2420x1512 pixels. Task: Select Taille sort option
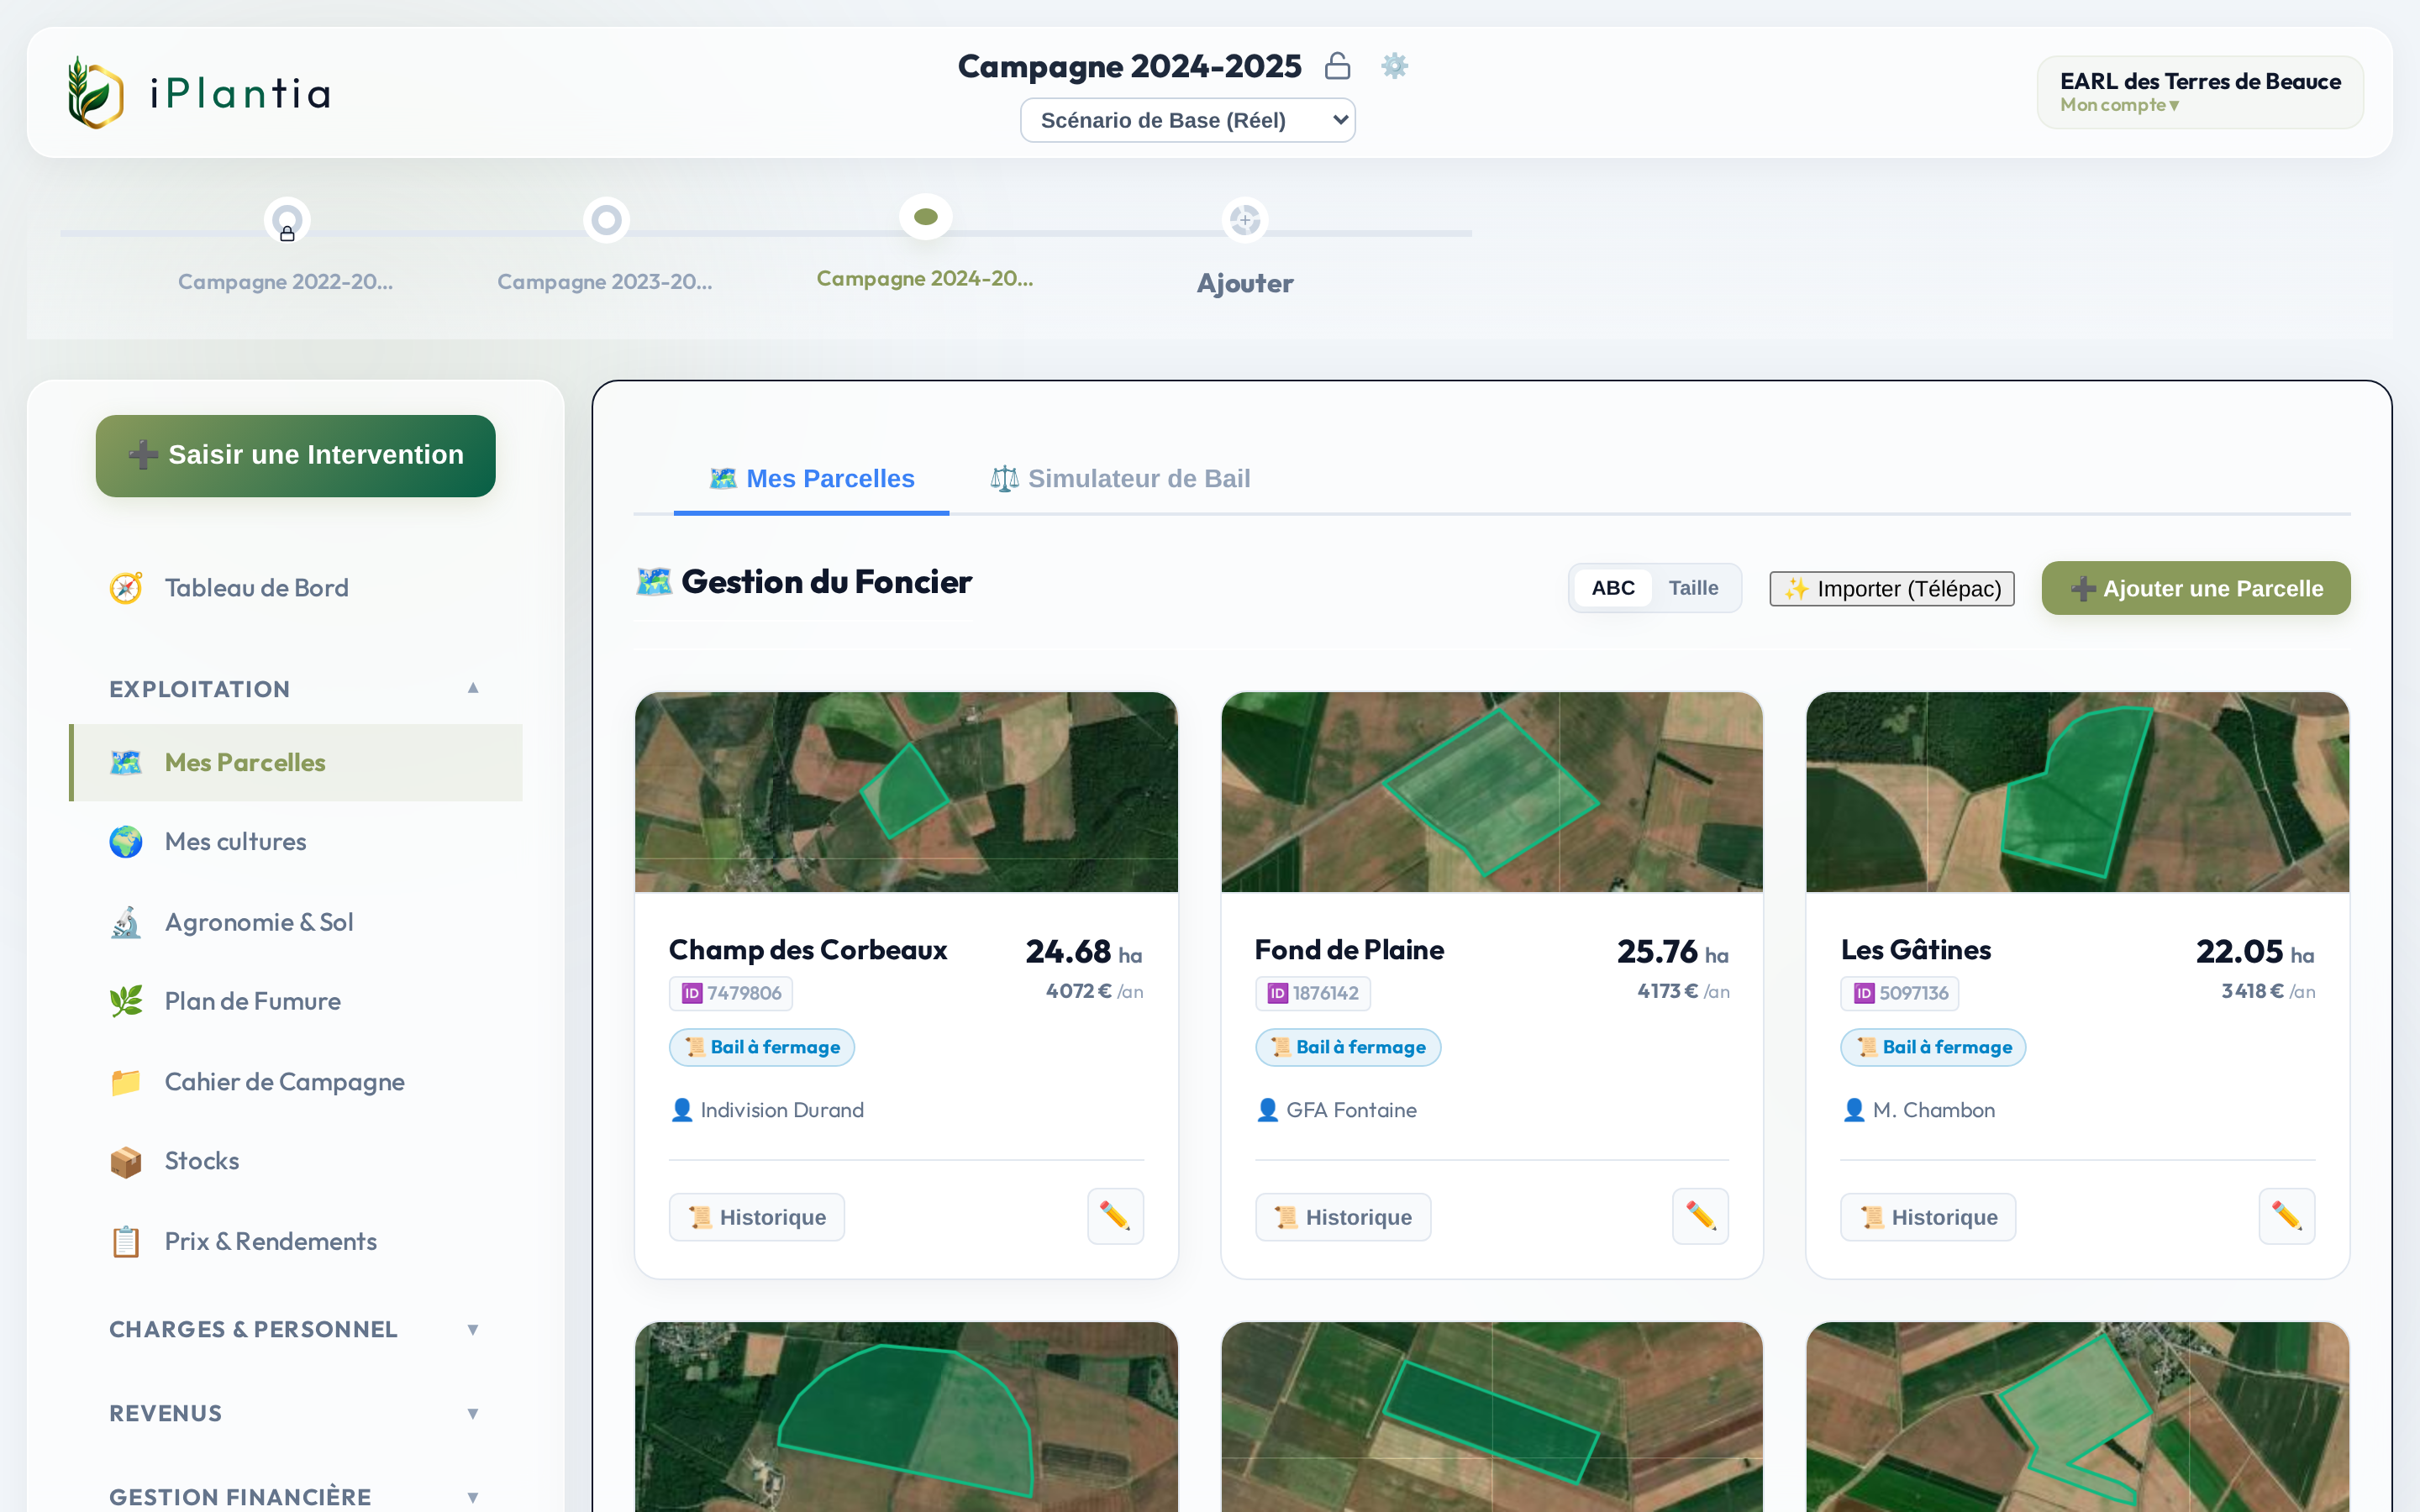tap(1693, 588)
